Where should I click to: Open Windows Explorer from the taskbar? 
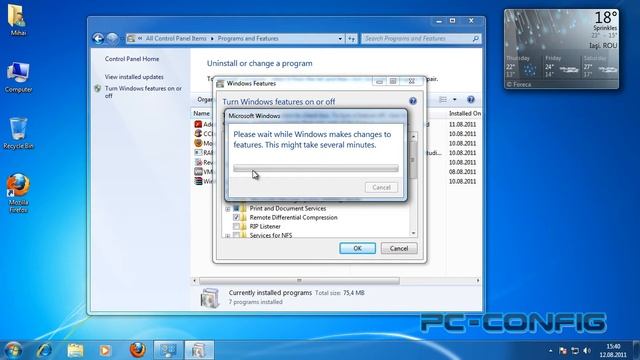[75, 350]
